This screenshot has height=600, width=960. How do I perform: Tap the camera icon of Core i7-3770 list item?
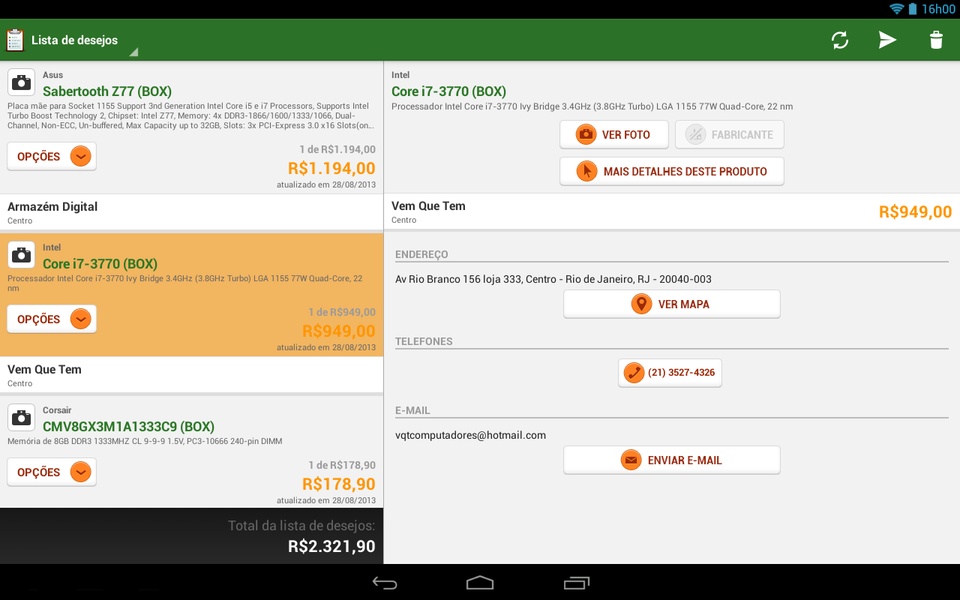coord(21,255)
